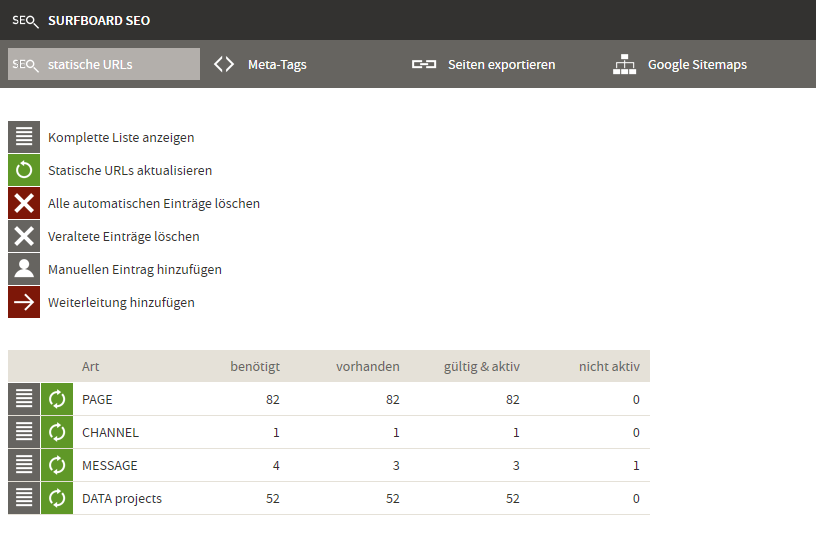This screenshot has height=548, width=816.
Task: Refresh the DATA projects row
Action: (57, 498)
